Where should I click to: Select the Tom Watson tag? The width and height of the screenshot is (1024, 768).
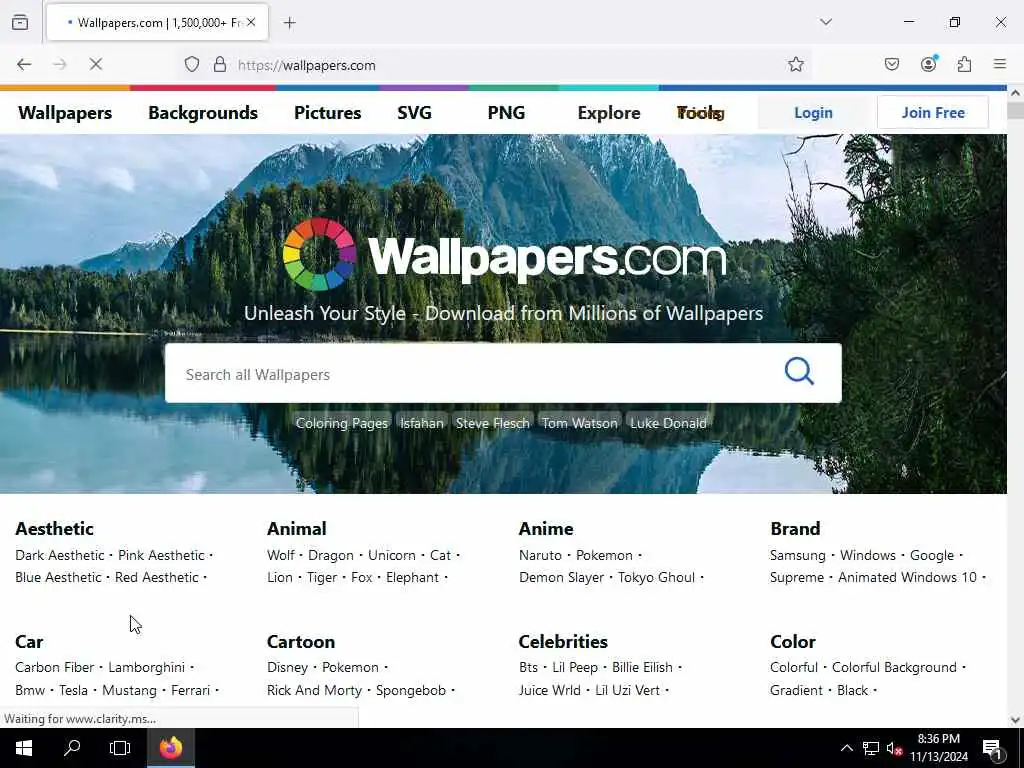579,423
